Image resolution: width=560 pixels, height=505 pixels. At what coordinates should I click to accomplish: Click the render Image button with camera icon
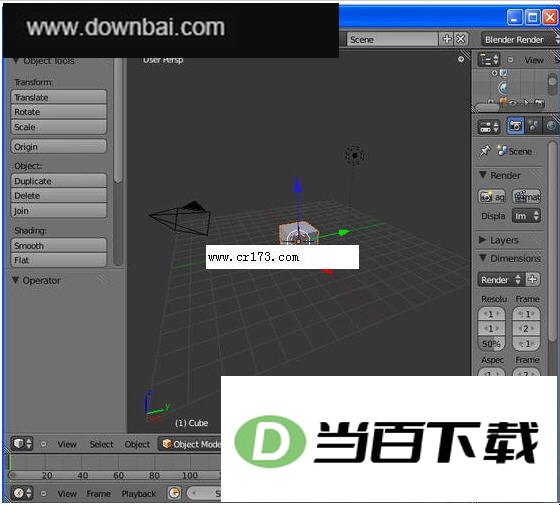pyautogui.click(x=491, y=196)
